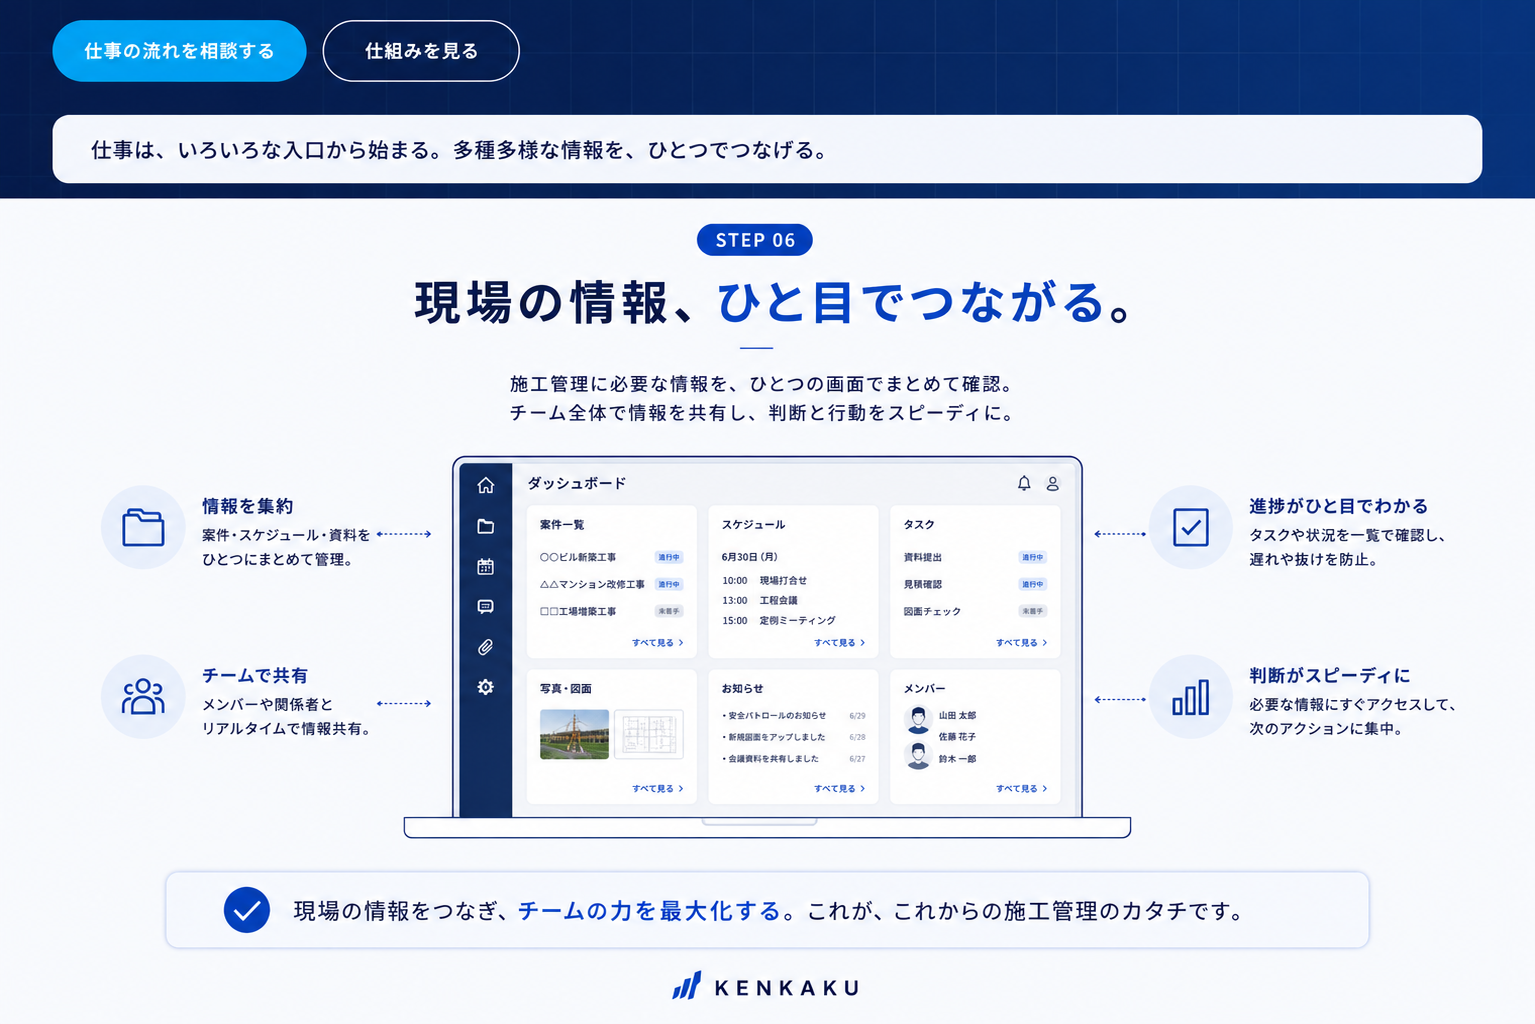The height and width of the screenshot is (1024, 1535).
Task: Click the 判断がスピーディに bar chart icon
Action: 1190,697
